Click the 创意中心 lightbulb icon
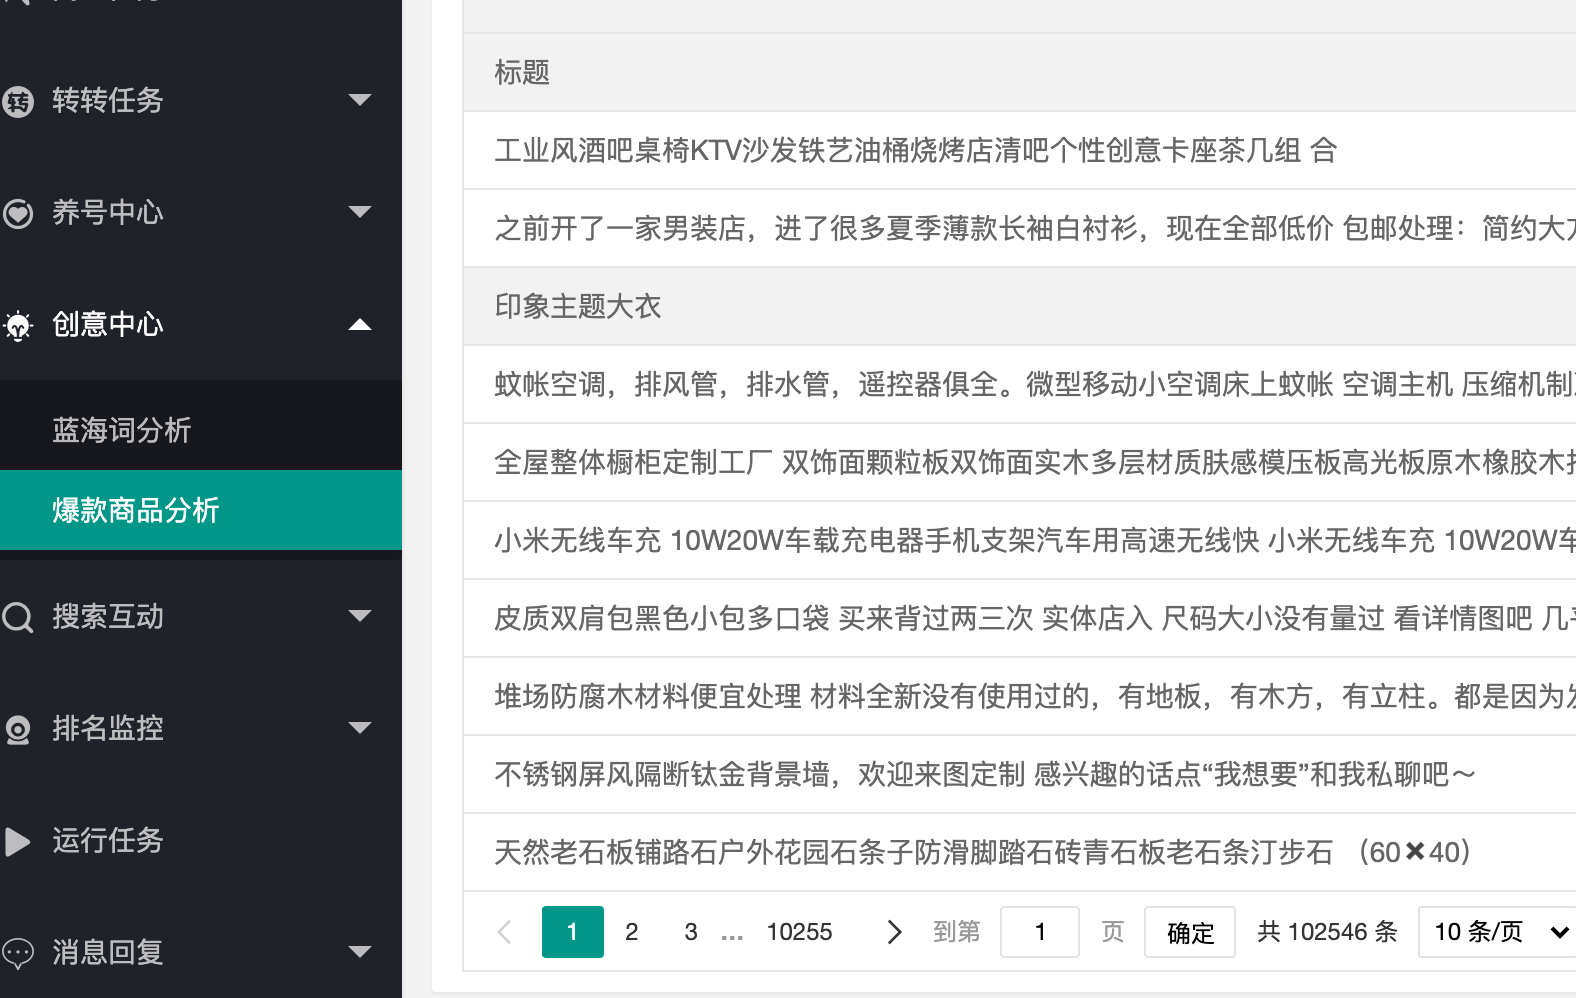The height and width of the screenshot is (998, 1576). click(18, 325)
